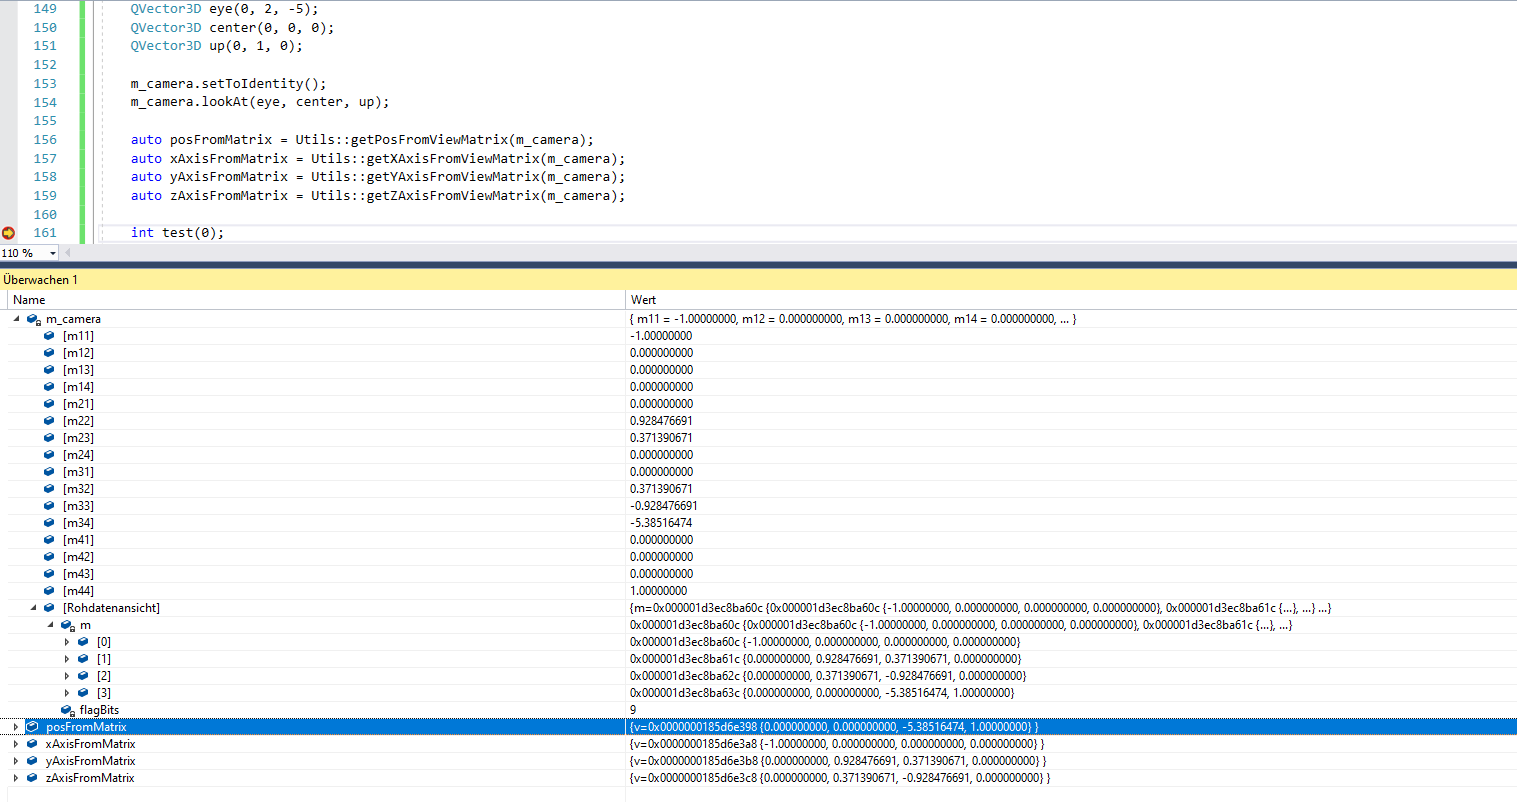Collapse the [Rohdatenansicht] node
The width and height of the screenshot is (1517, 802).
point(33,608)
